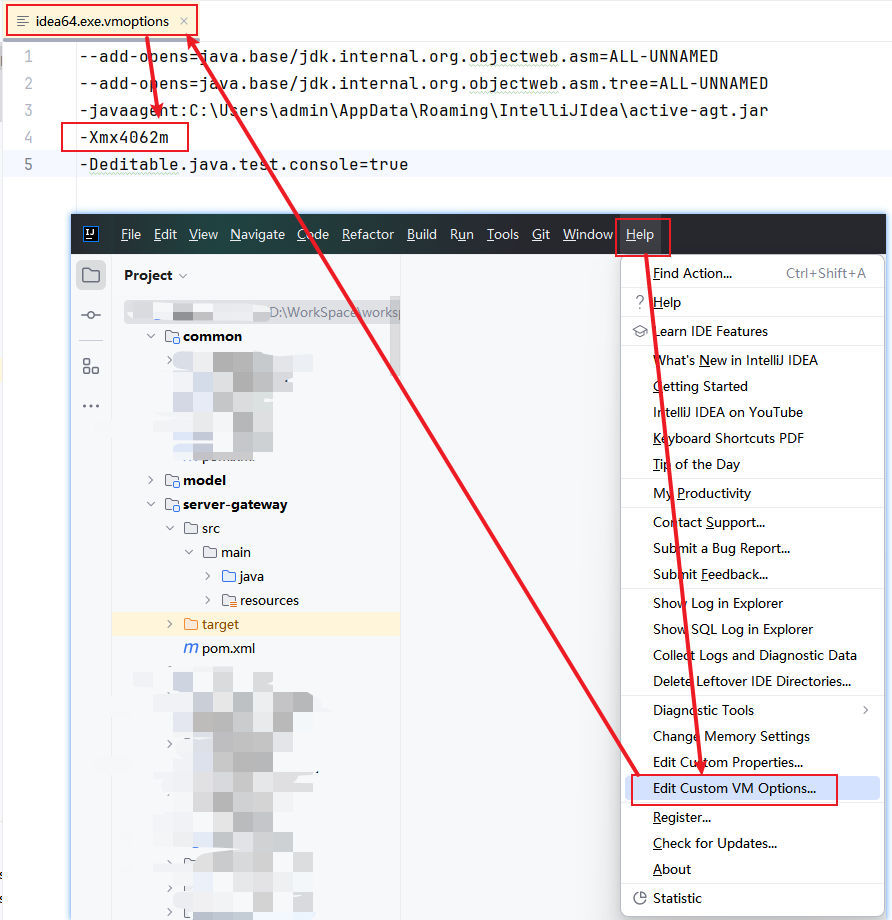Select Show Log in Explorer
Screen dimensions: 892x920
pyautogui.click(x=753, y=603)
